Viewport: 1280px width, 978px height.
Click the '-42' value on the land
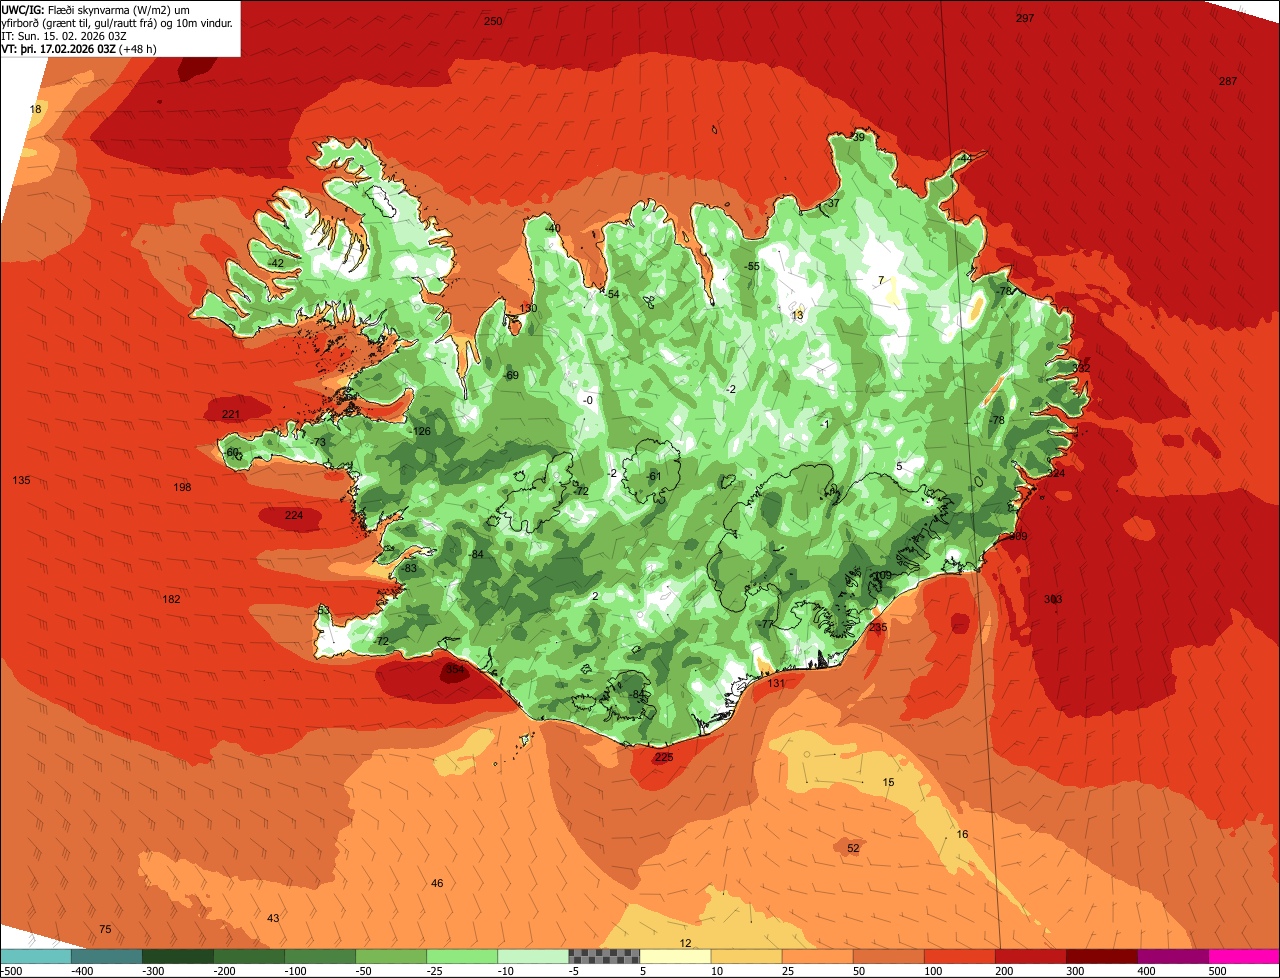pos(276,263)
